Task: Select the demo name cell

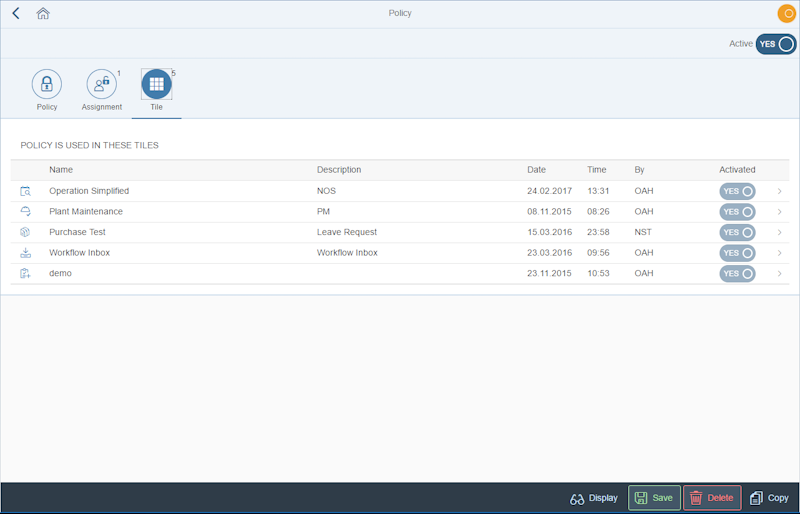Action: (60, 273)
